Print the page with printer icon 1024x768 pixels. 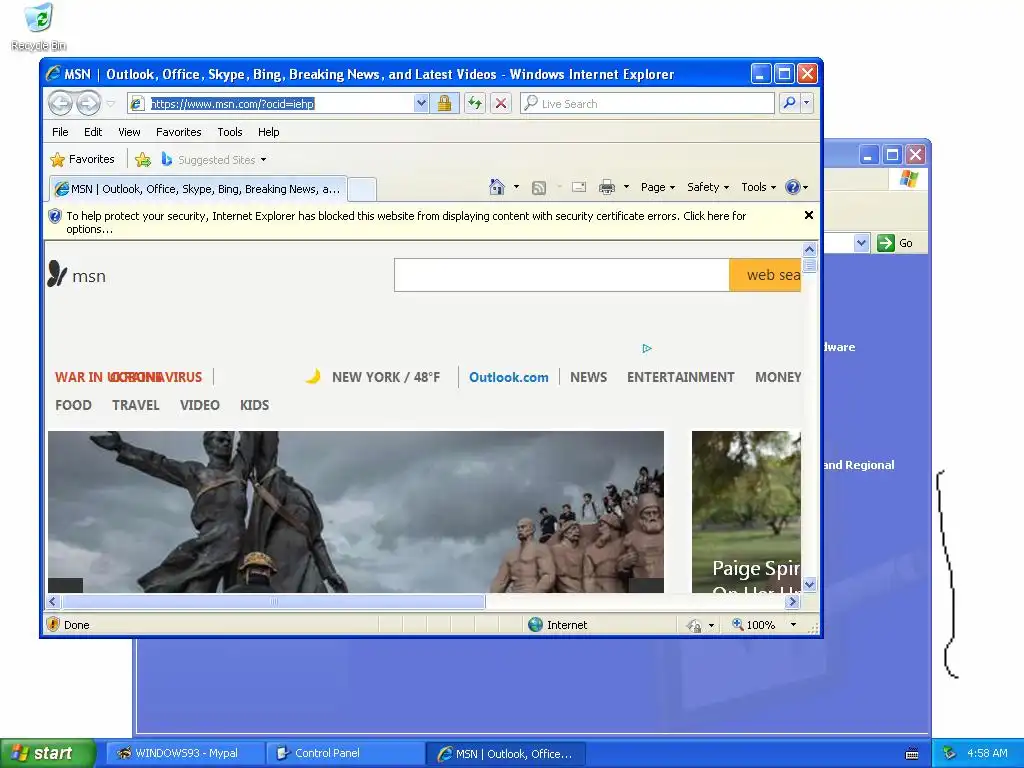[x=607, y=187]
